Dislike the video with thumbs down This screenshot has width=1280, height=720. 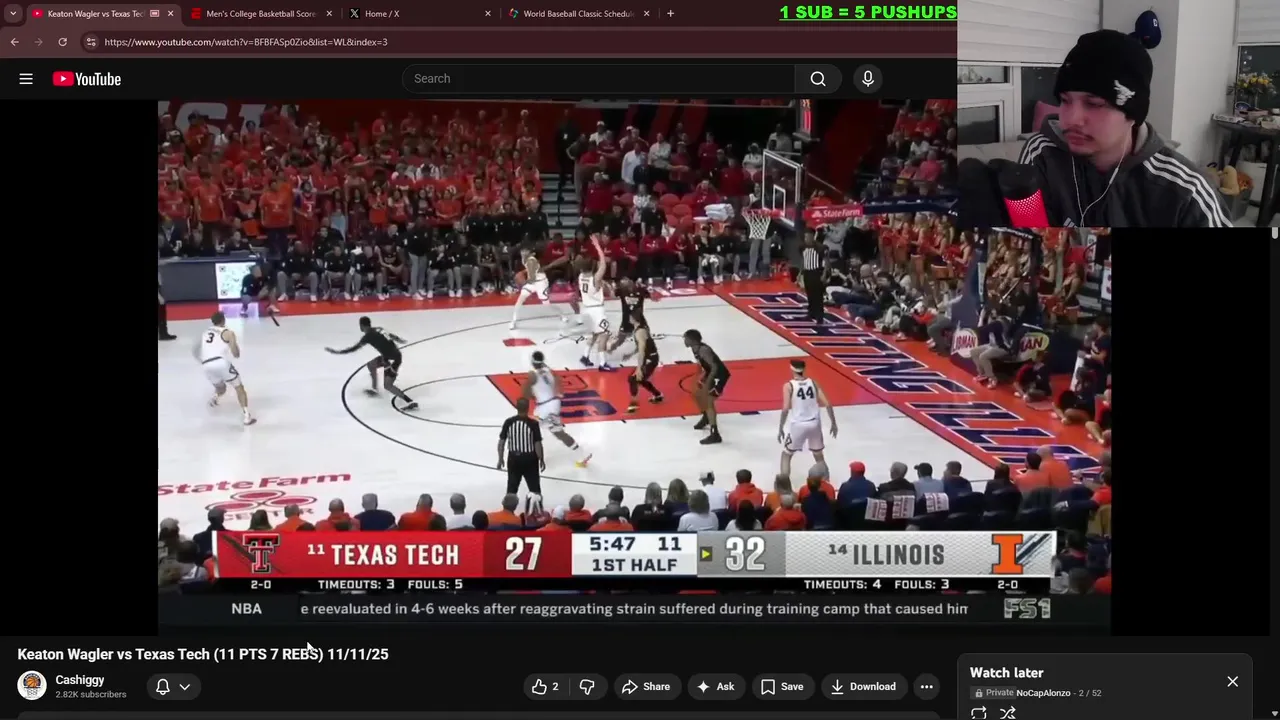click(587, 687)
